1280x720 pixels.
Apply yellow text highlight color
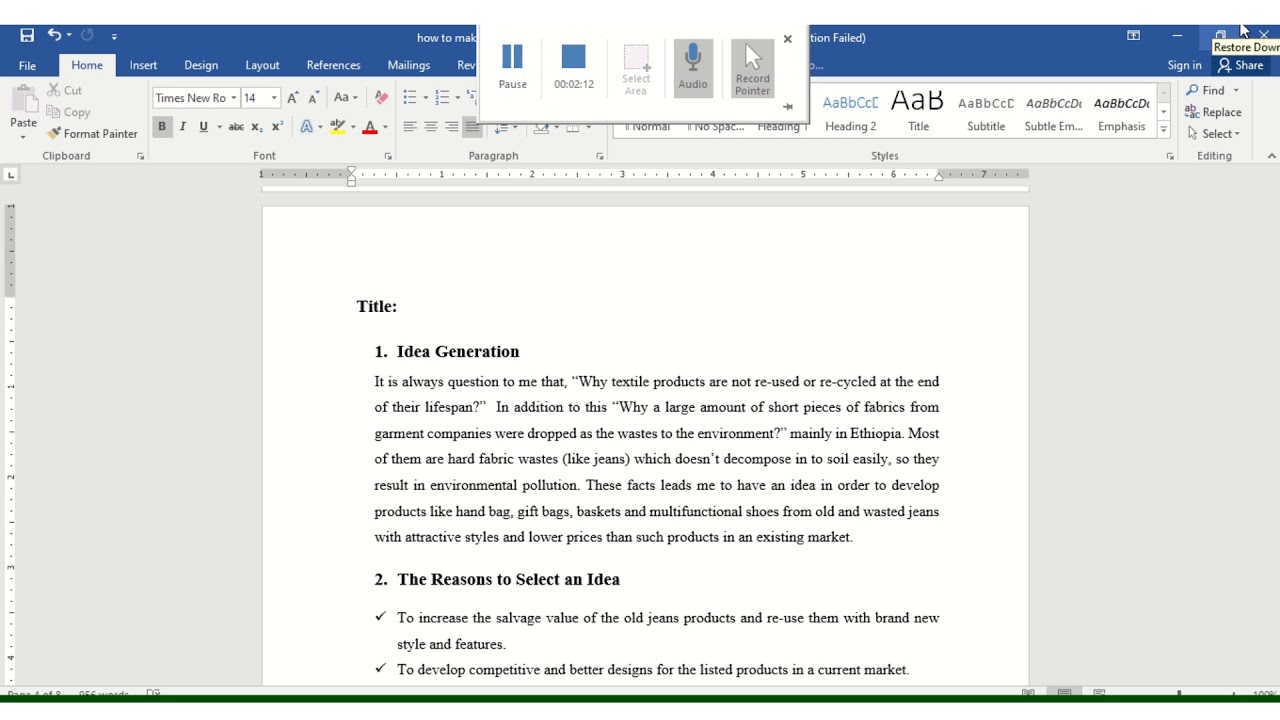(338, 127)
